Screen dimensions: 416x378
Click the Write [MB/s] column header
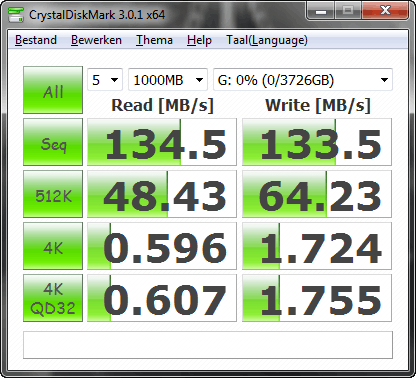tap(318, 106)
